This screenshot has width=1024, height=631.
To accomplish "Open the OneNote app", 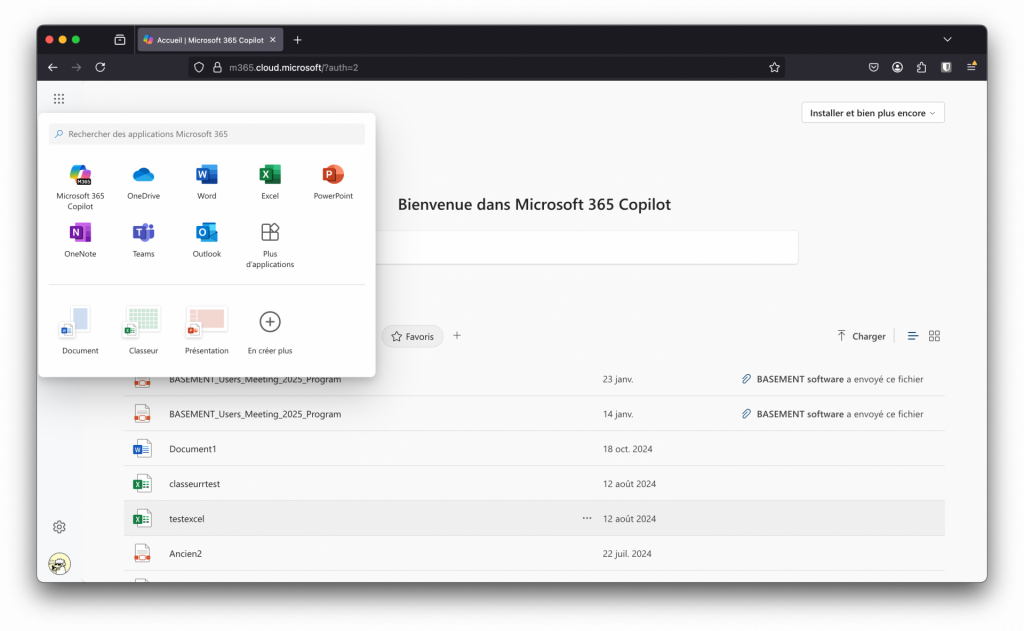I will [x=80, y=238].
